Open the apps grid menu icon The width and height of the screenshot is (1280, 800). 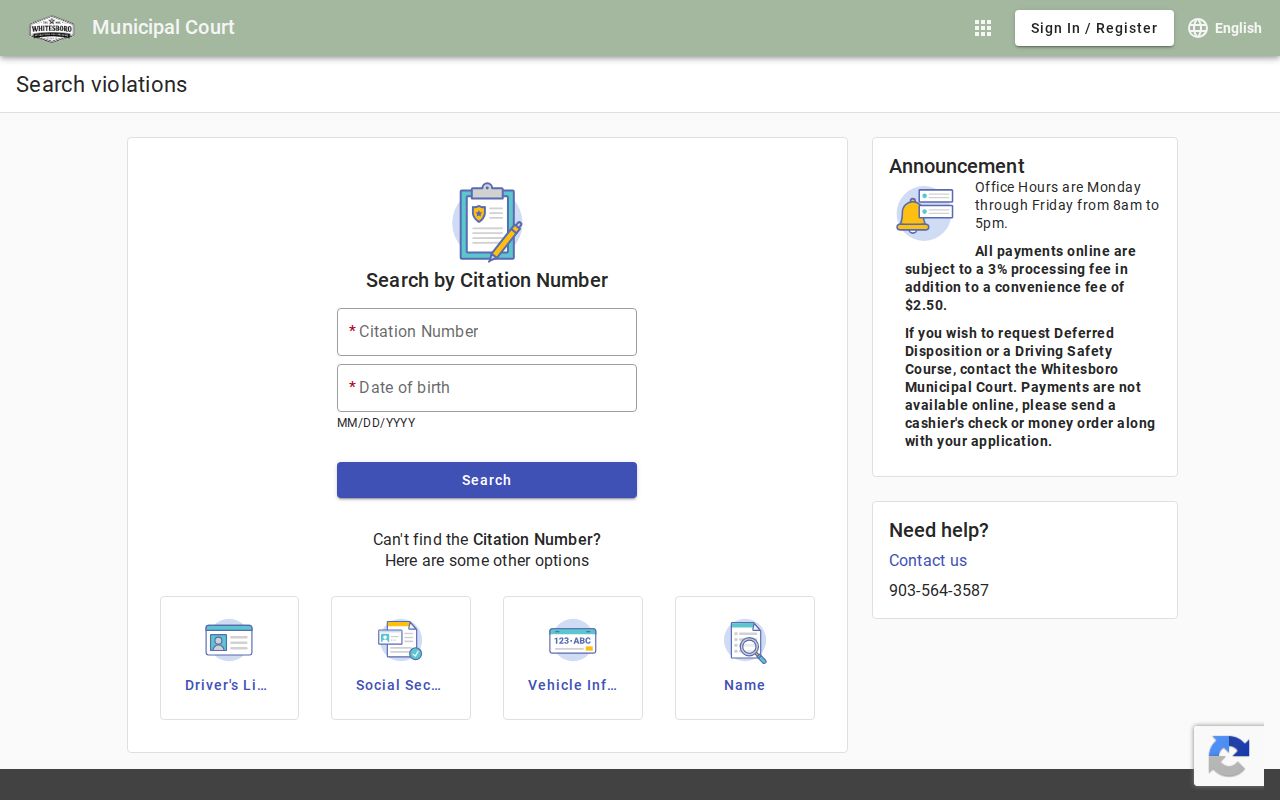(x=983, y=28)
